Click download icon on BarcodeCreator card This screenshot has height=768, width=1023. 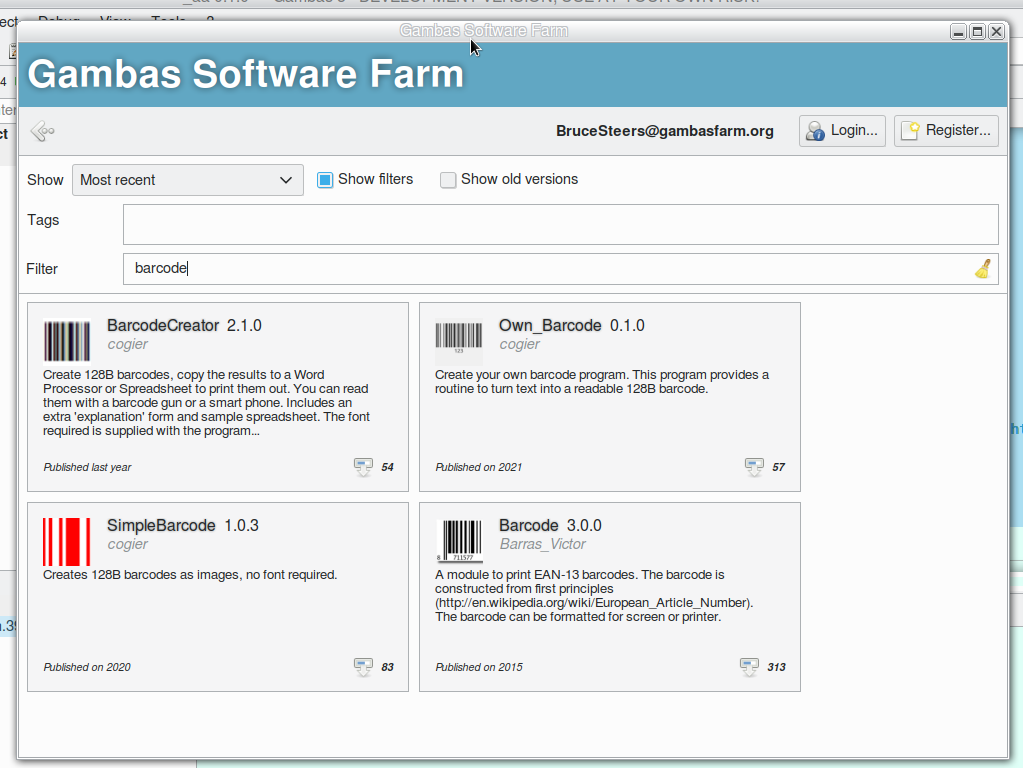click(363, 467)
